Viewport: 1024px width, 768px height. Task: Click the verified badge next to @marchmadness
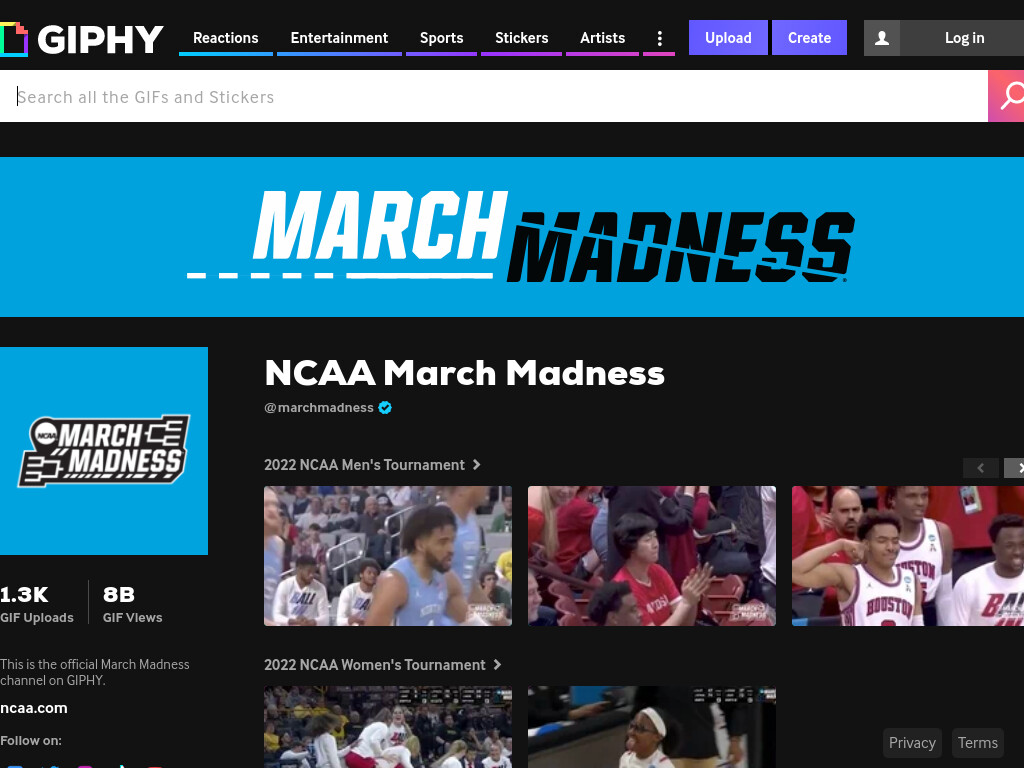385,408
